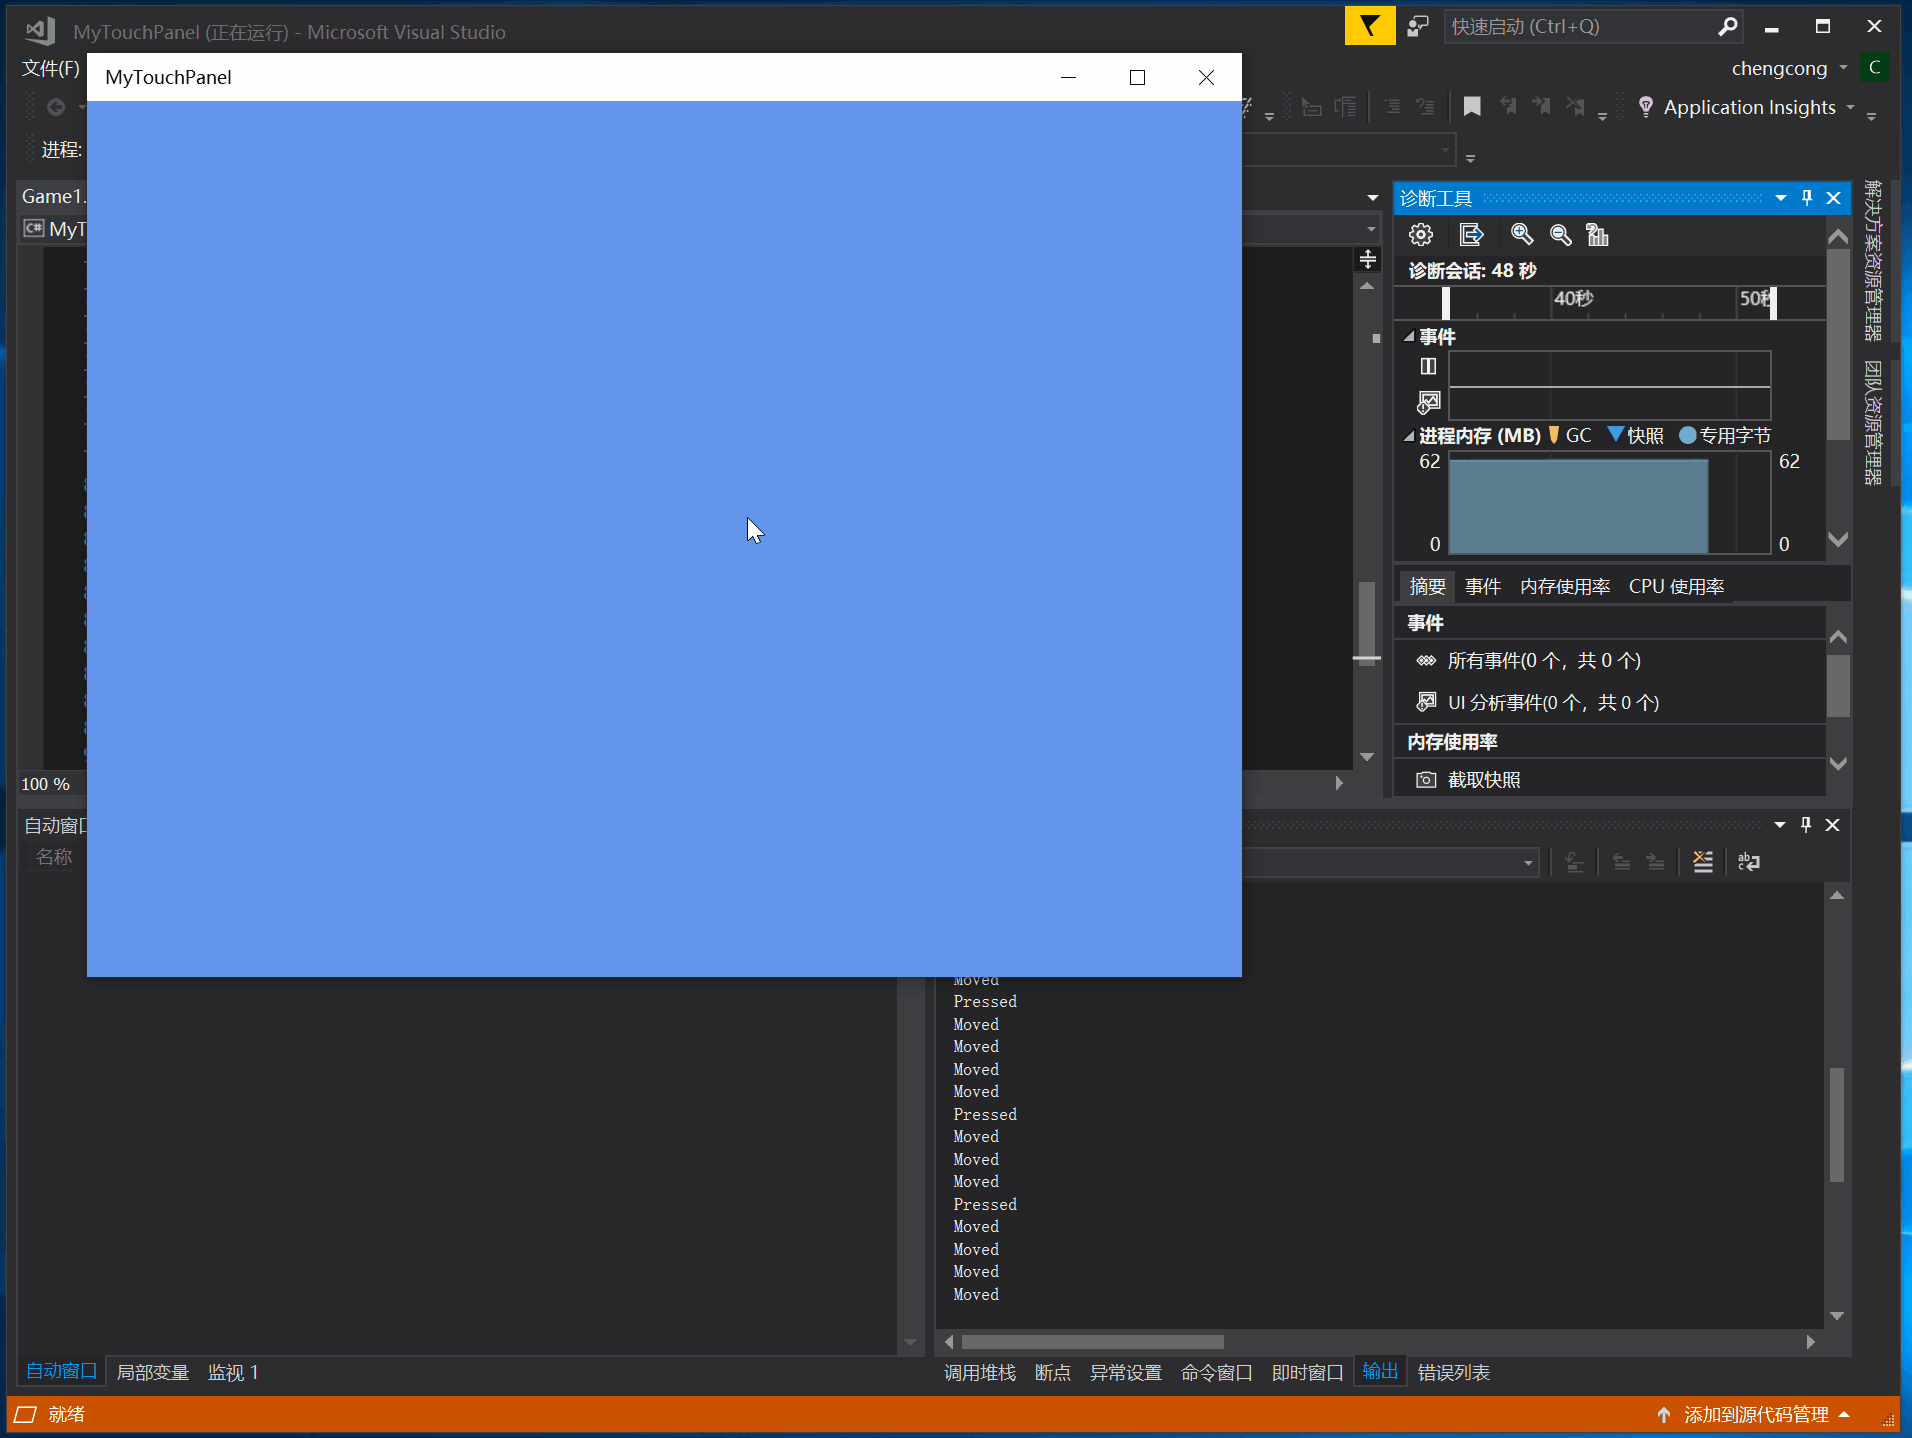
Task: Toggle auto-hide pin on the output panel
Action: [1806, 825]
